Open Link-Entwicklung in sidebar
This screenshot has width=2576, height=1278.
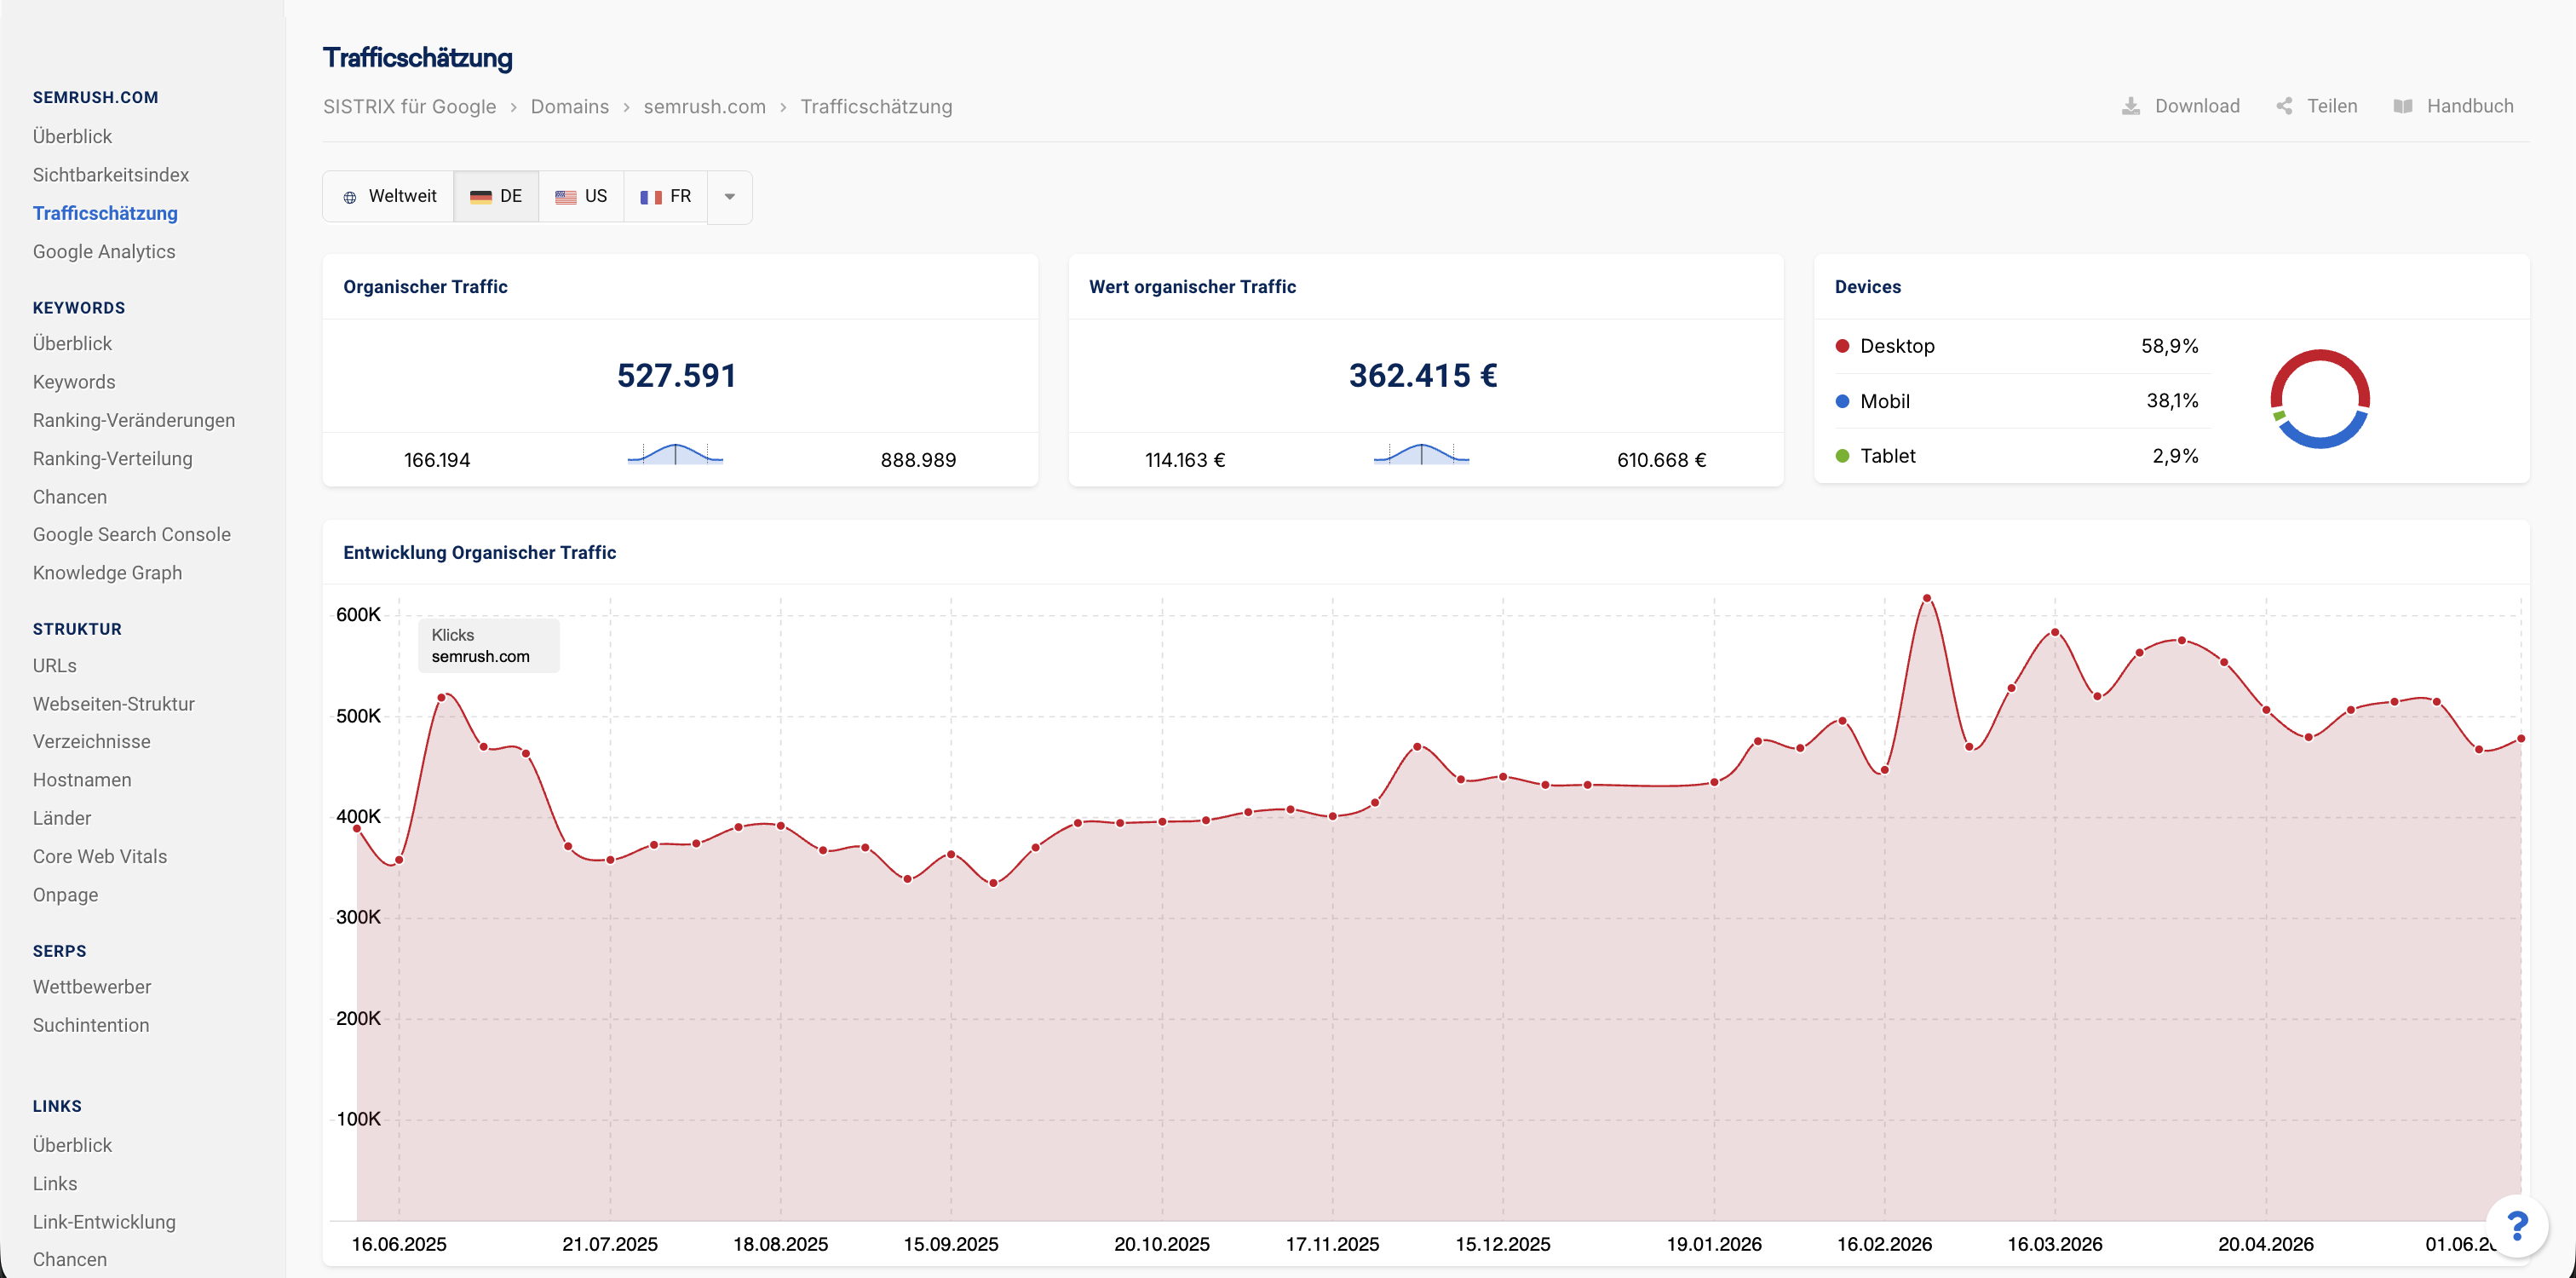pos(104,1222)
